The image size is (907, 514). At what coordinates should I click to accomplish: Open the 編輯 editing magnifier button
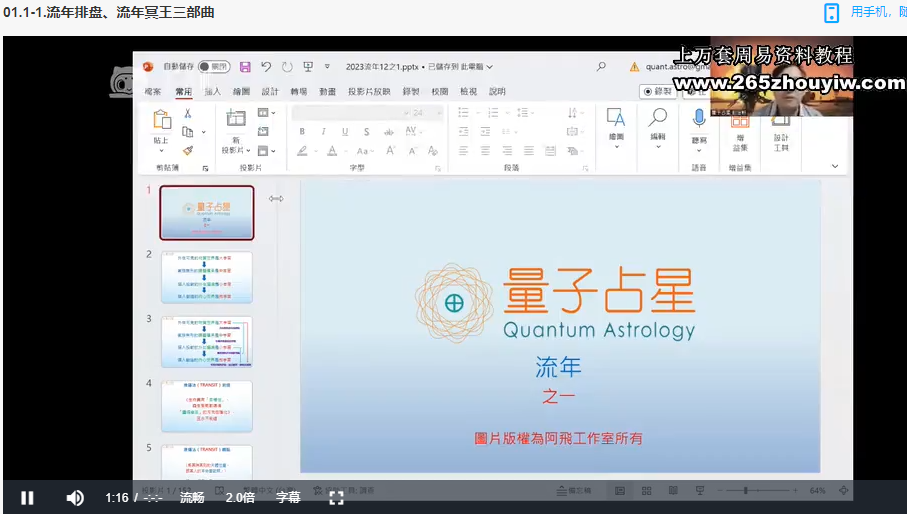(658, 127)
